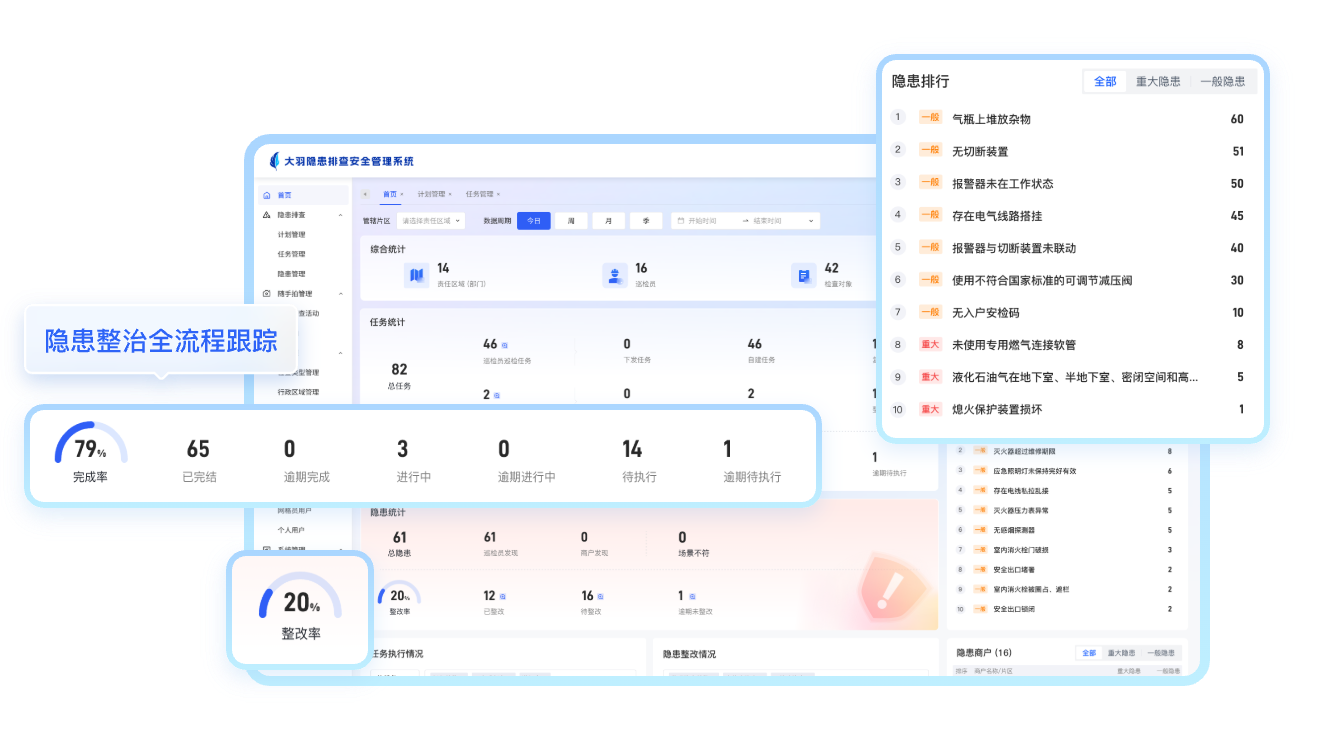Switch 隐患排行 card filter to 重大隐患

coord(1158,82)
